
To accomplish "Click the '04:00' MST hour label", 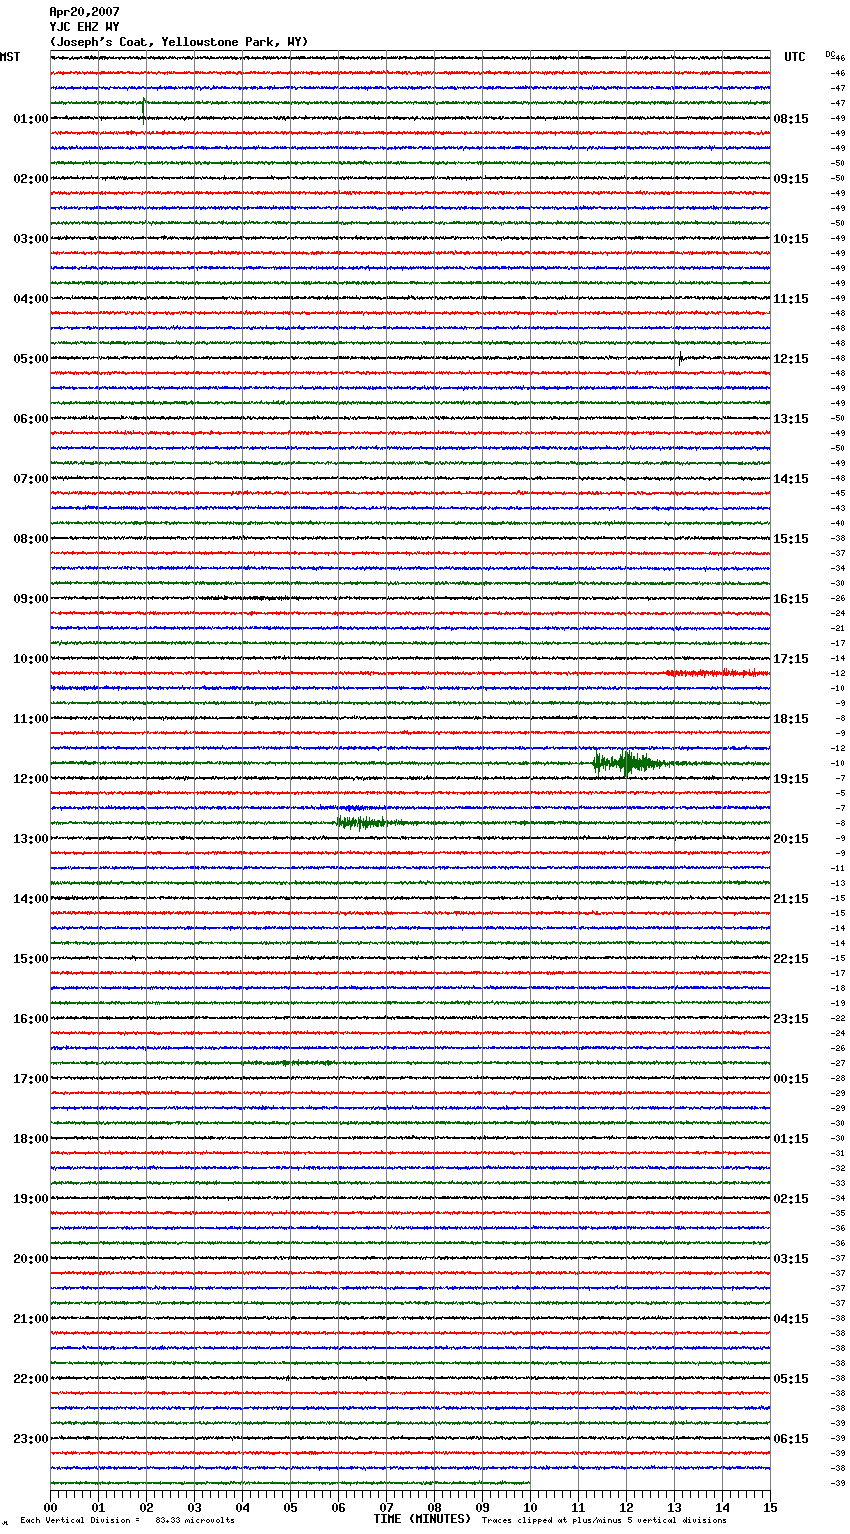I will [31, 299].
